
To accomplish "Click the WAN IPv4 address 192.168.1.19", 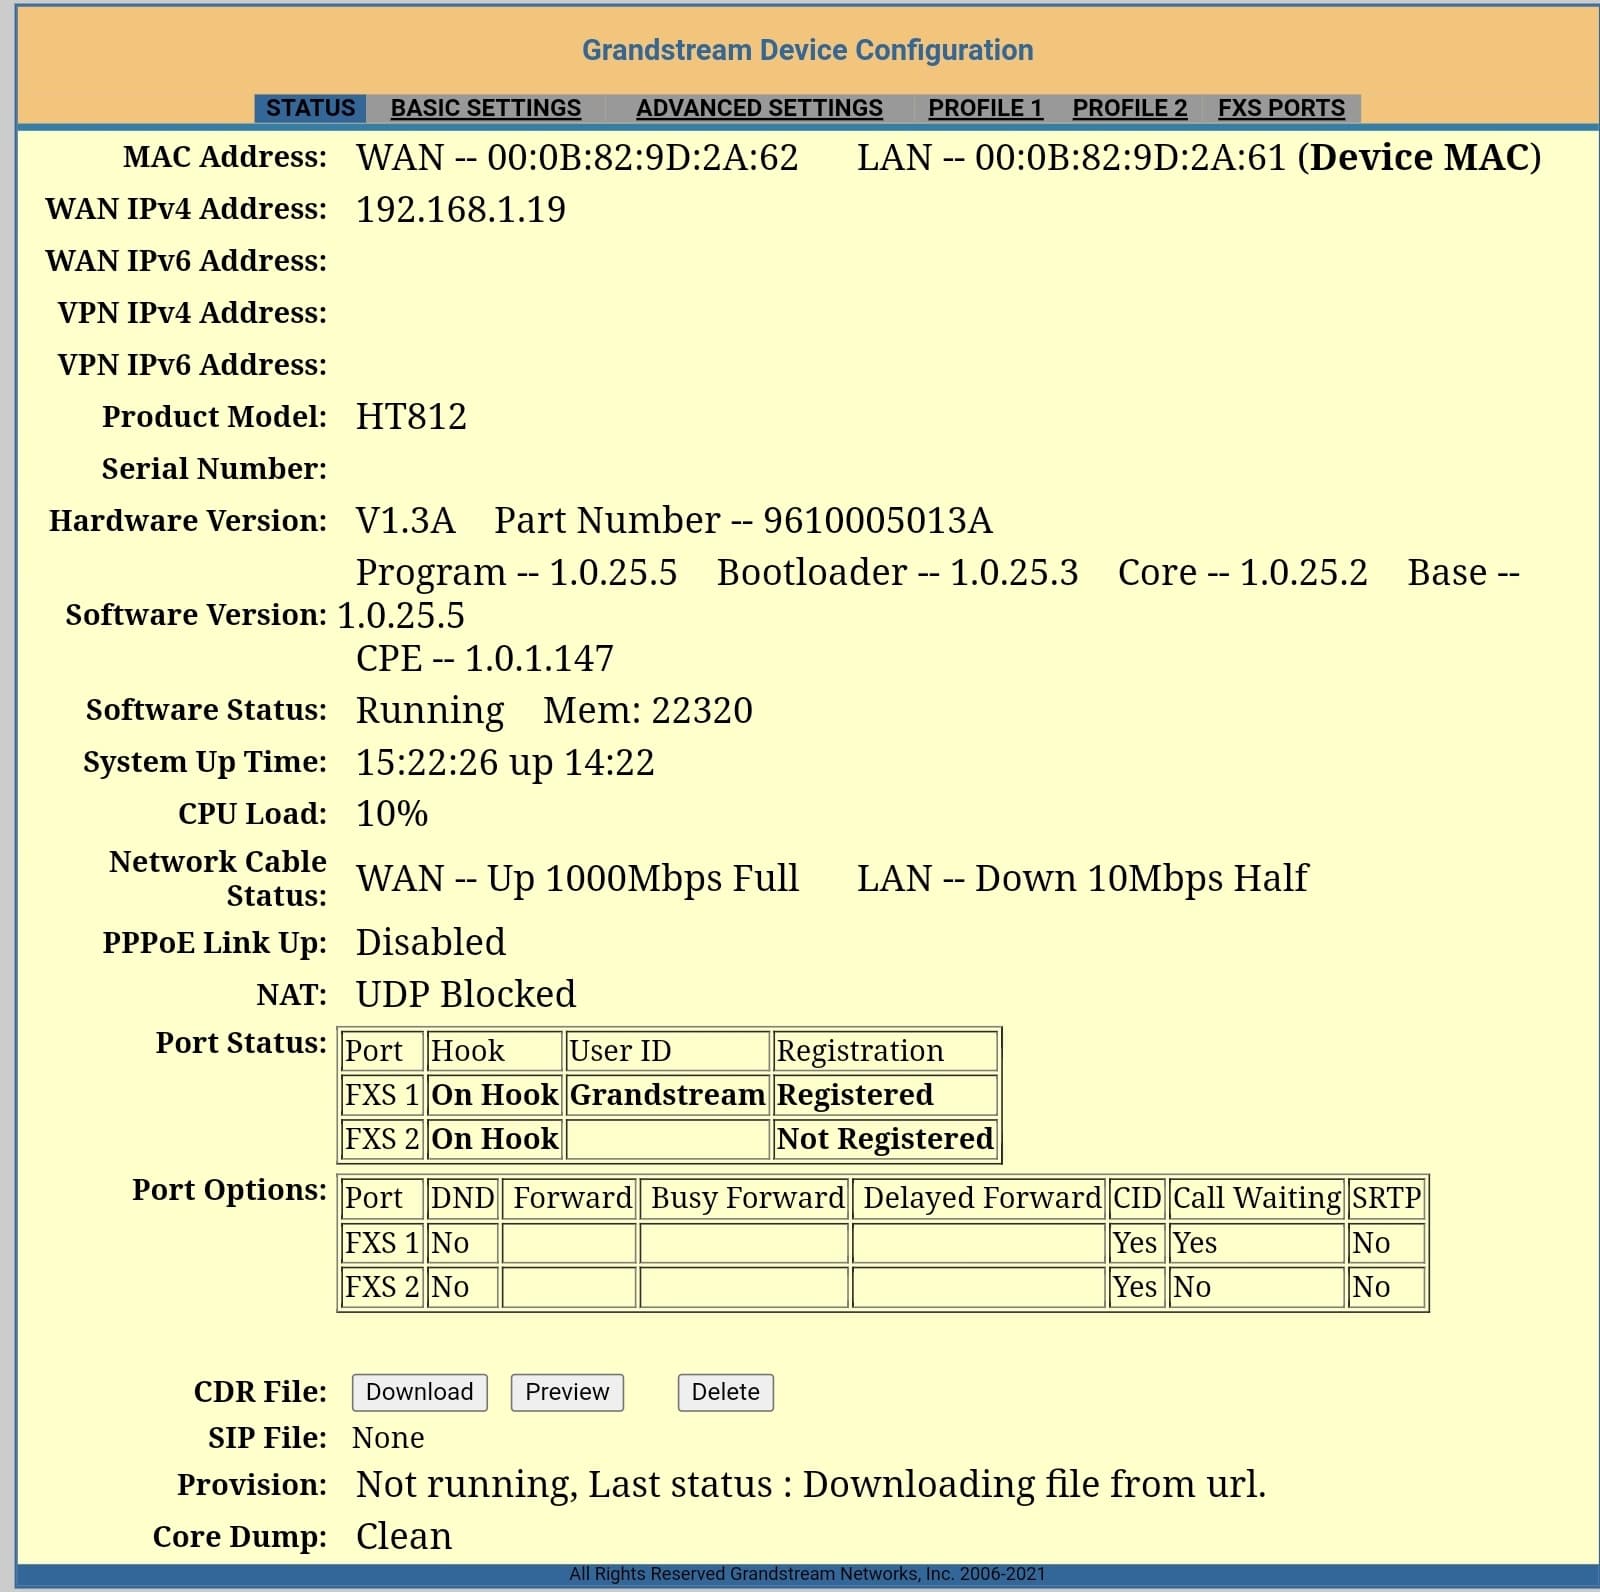I will pos(461,209).
